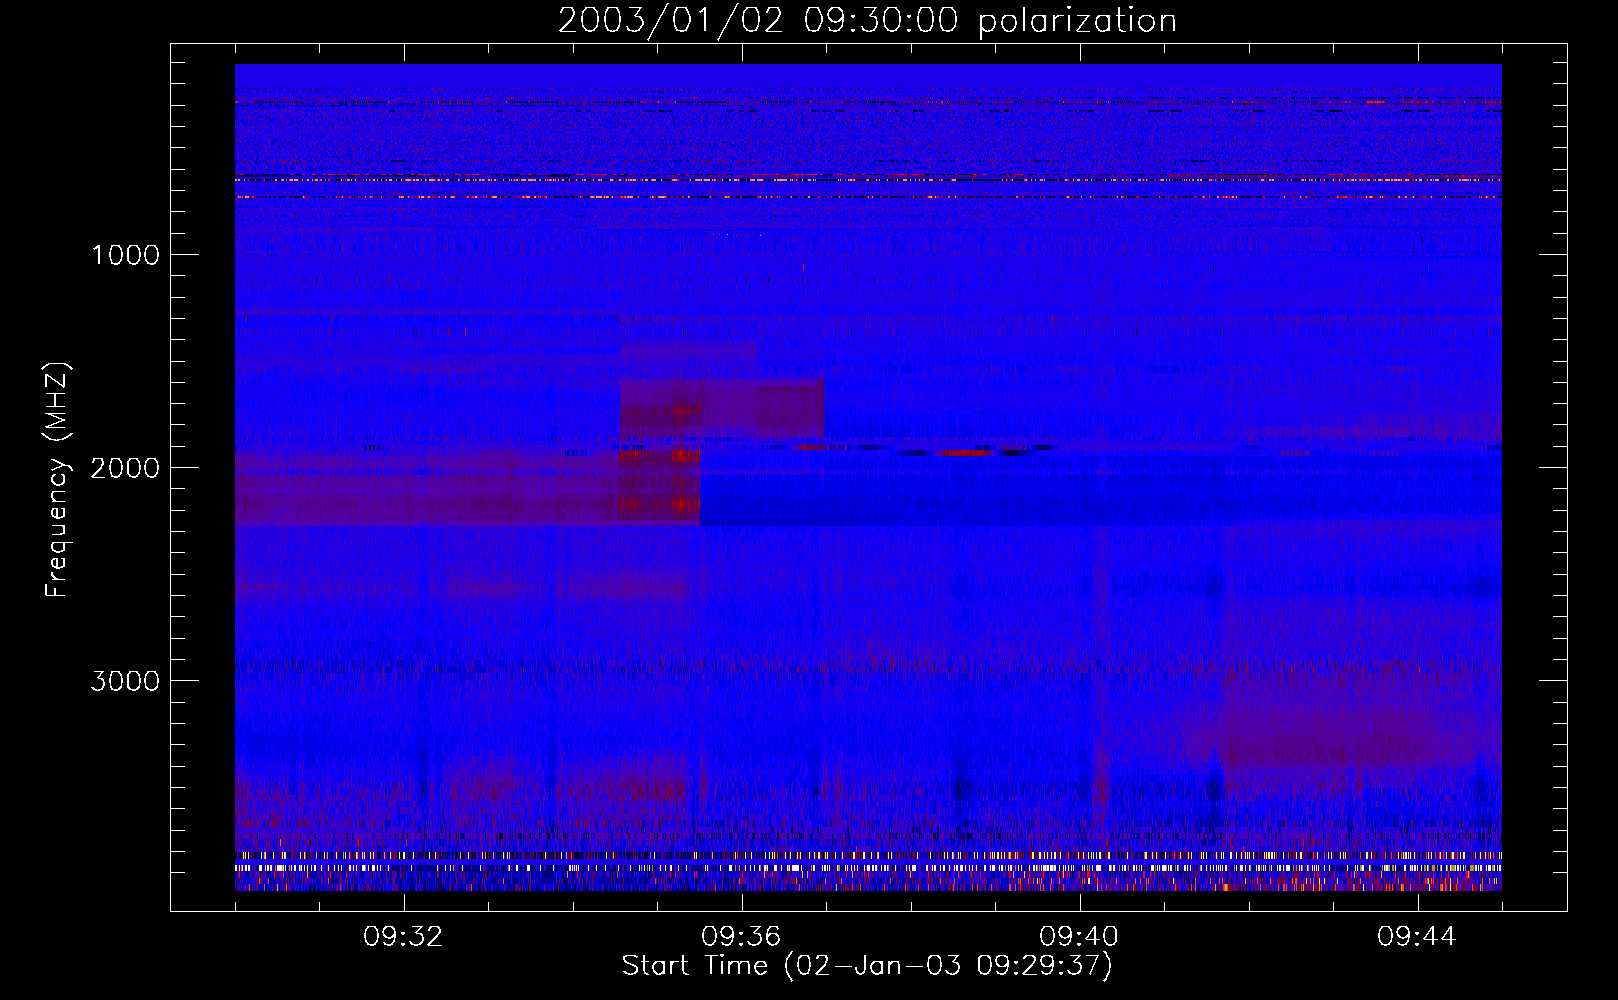
Task: Click the 'Start Time (02-Jan-03 09:29:37)' label
Action: click(867, 966)
